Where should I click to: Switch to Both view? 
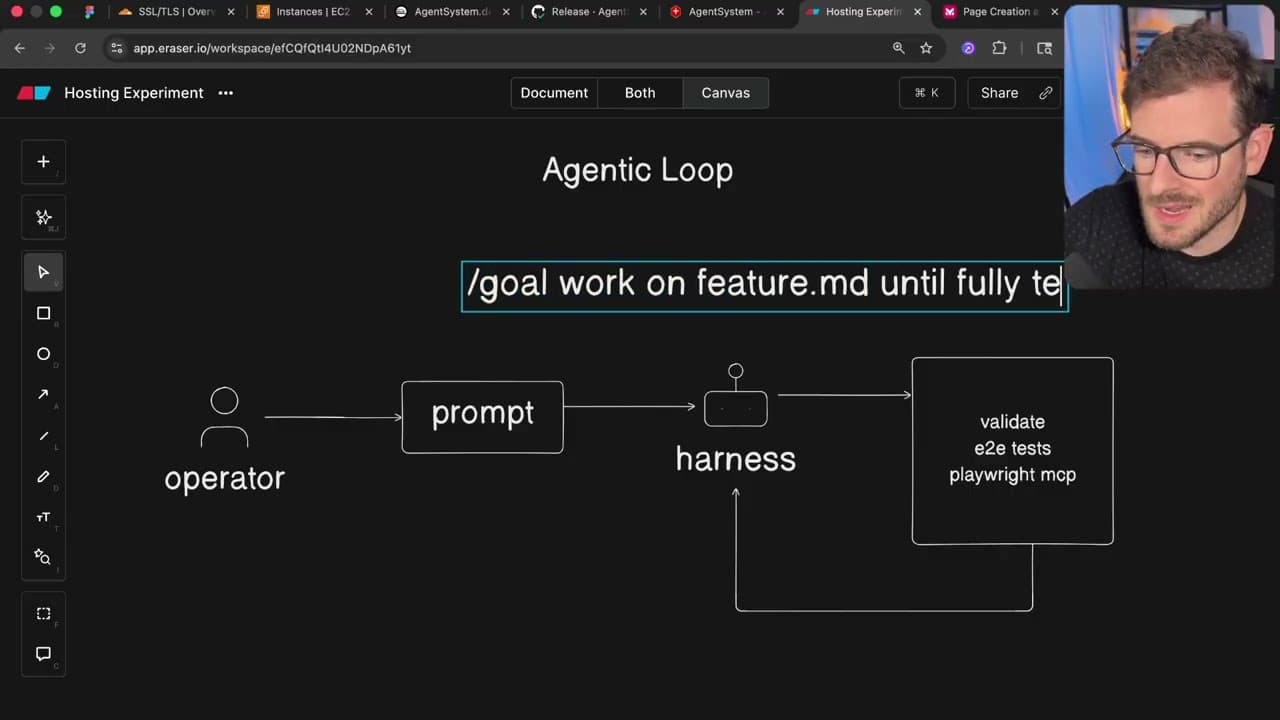[640, 93]
